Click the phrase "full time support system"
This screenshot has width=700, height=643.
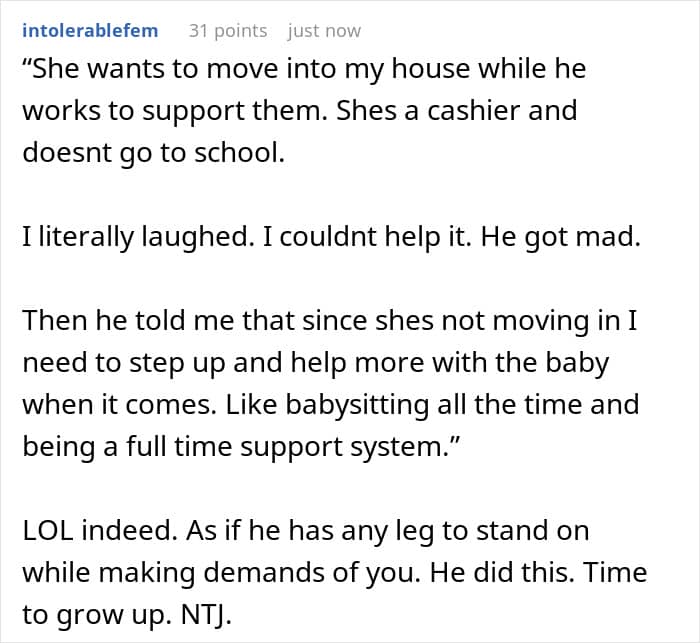click(x=299, y=444)
